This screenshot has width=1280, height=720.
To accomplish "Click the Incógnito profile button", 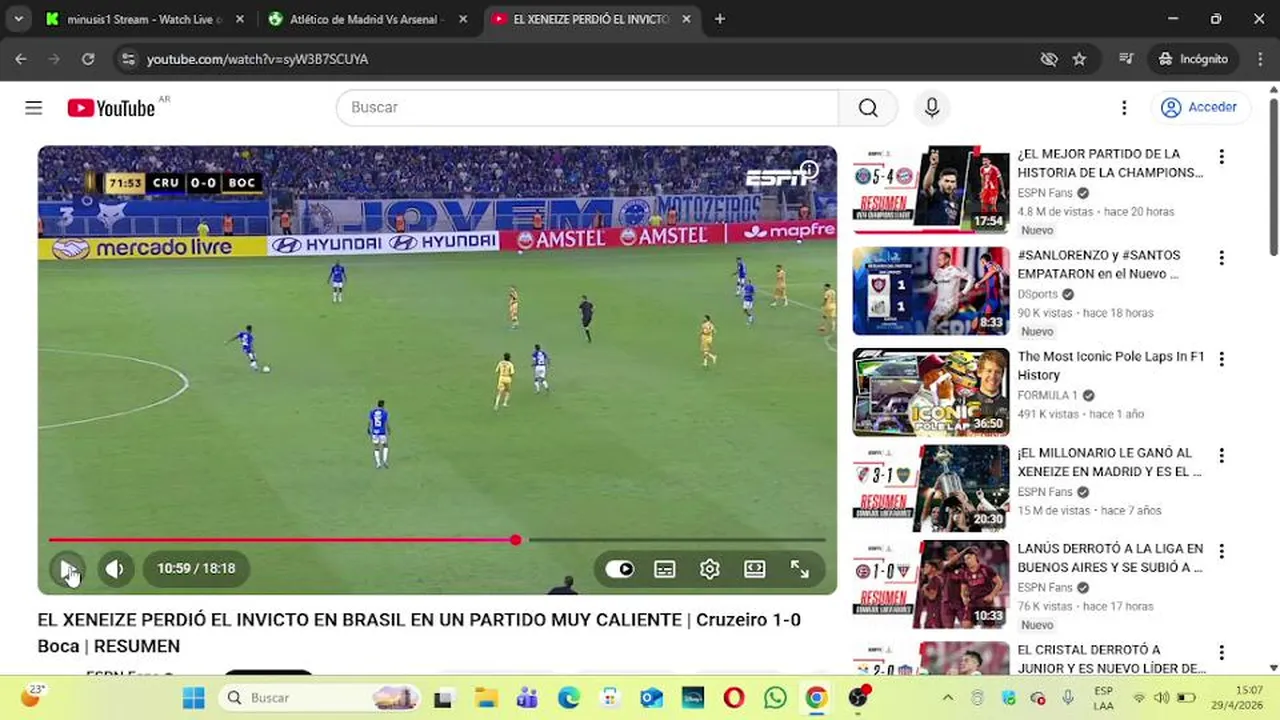I will tap(1193, 59).
